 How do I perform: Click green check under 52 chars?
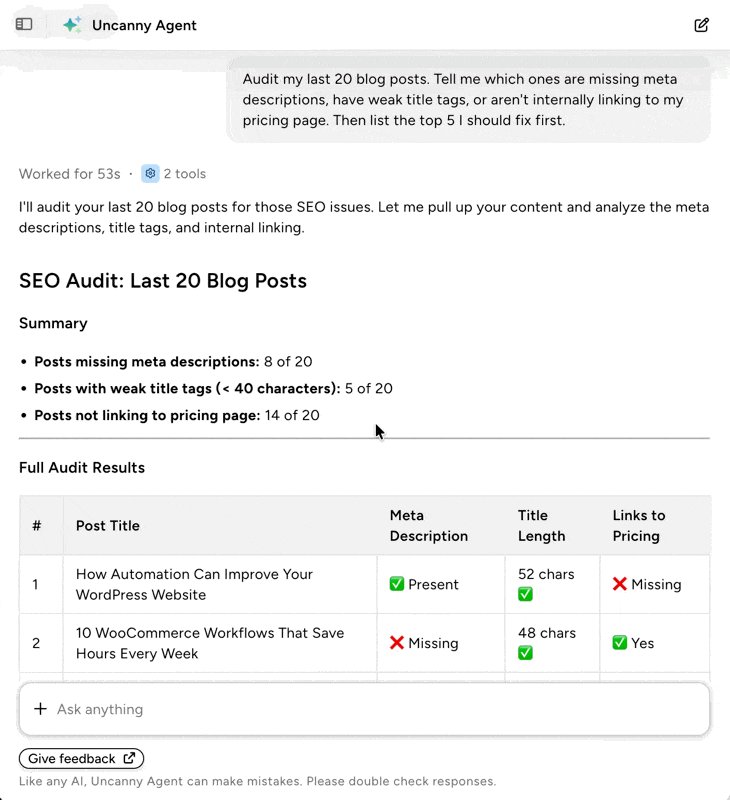coord(525,594)
